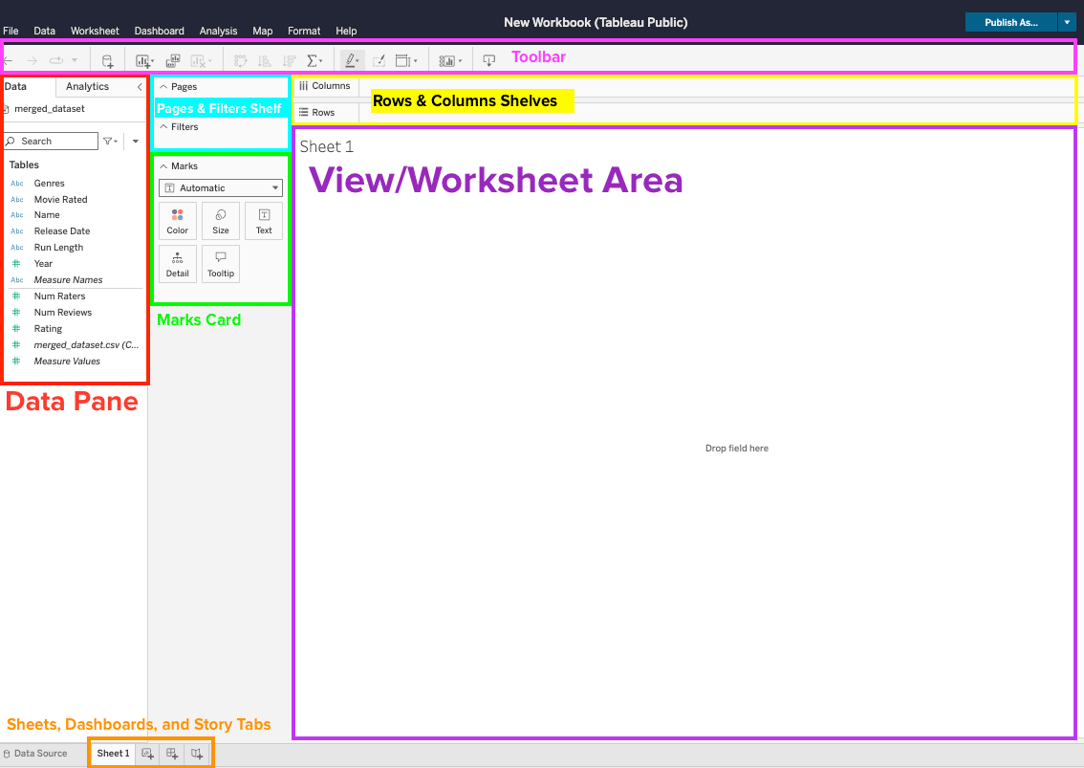Image resolution: width=1084 pixels, height=768 pixels.
Task: Click the Clear Sheet toolbar icon
Action: [200, 61]
